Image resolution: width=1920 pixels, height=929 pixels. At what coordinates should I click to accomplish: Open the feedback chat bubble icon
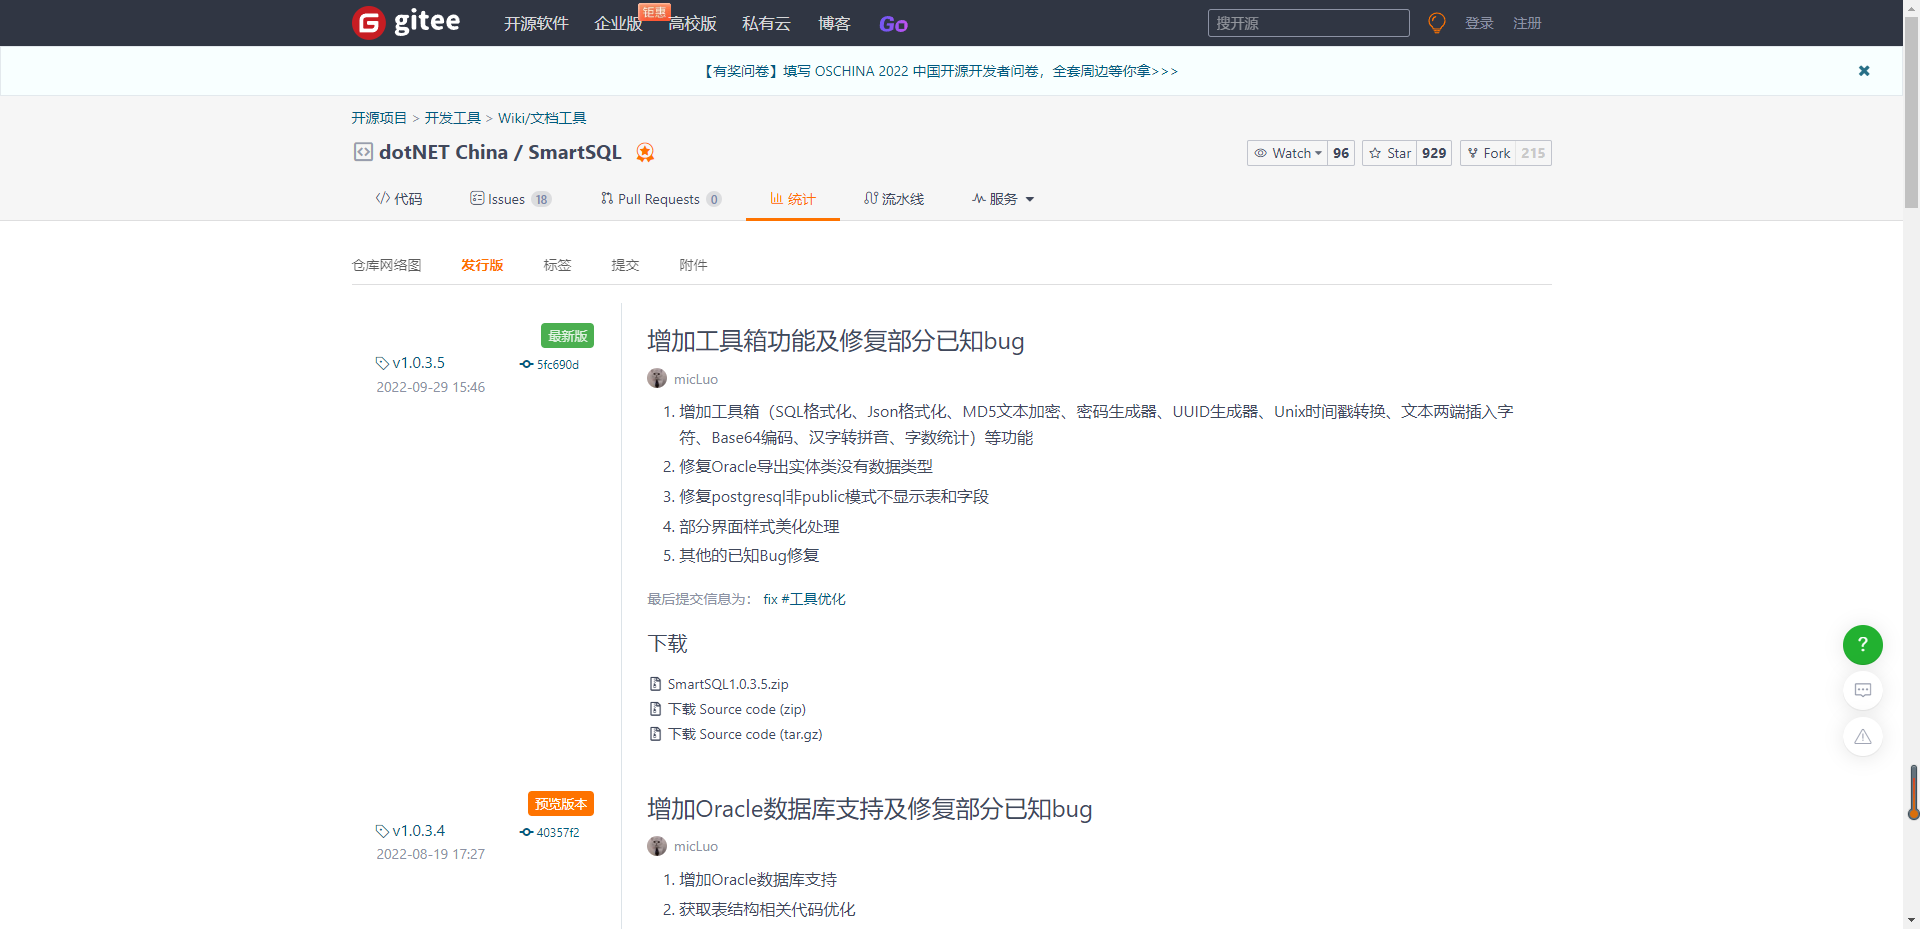(x=1863, y=690)
